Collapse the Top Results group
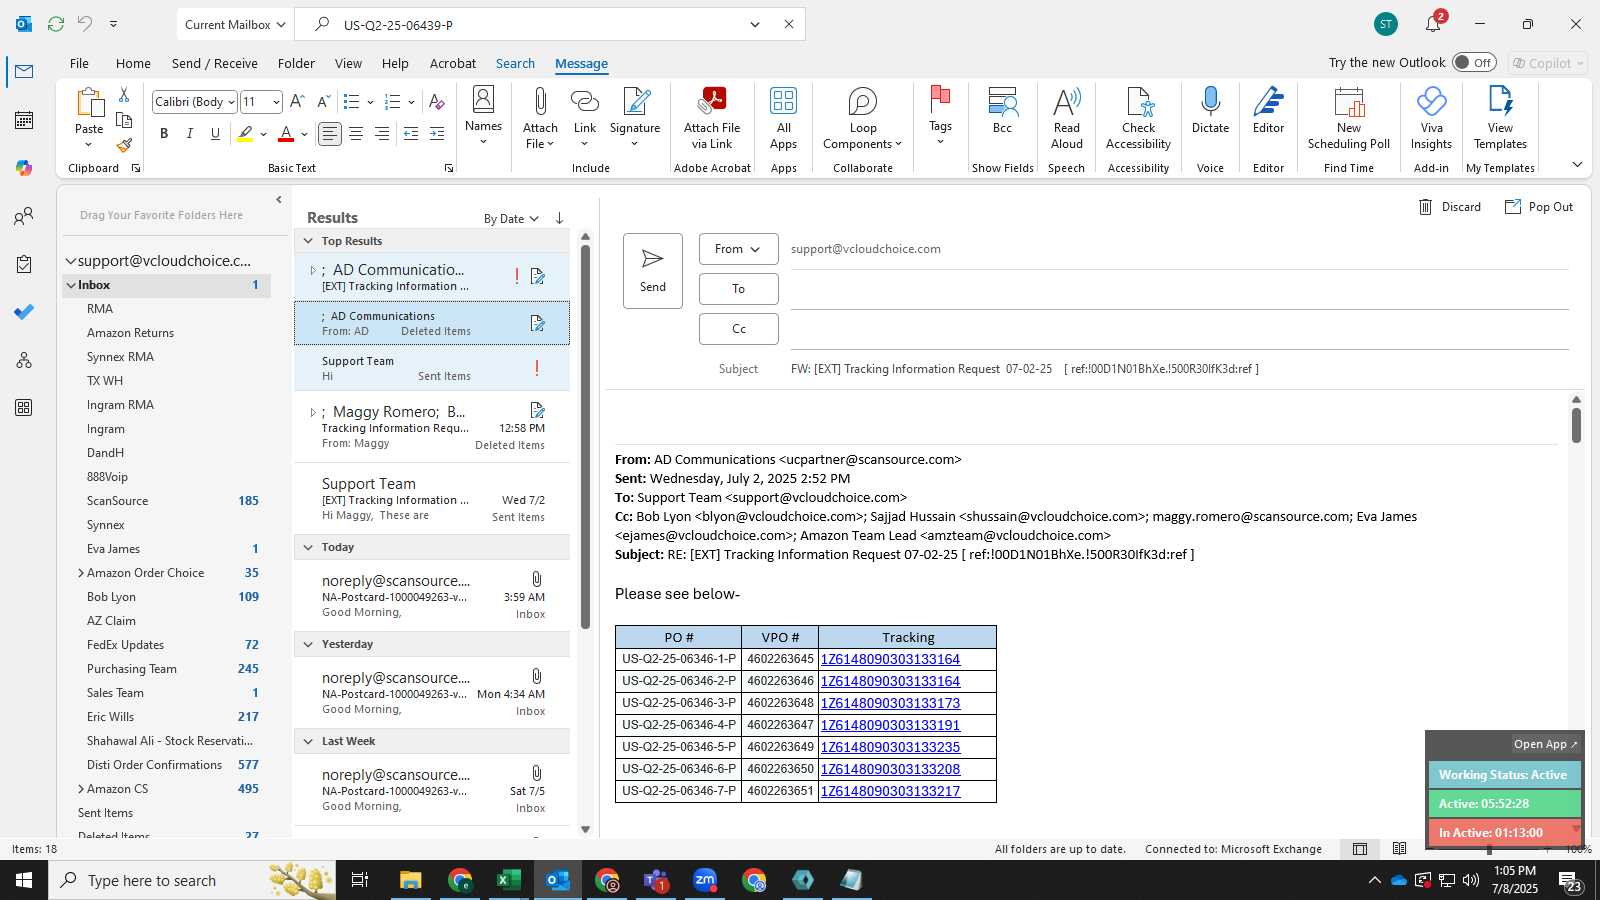This screenshot has width=1600, height=900. tap(309, 241)
